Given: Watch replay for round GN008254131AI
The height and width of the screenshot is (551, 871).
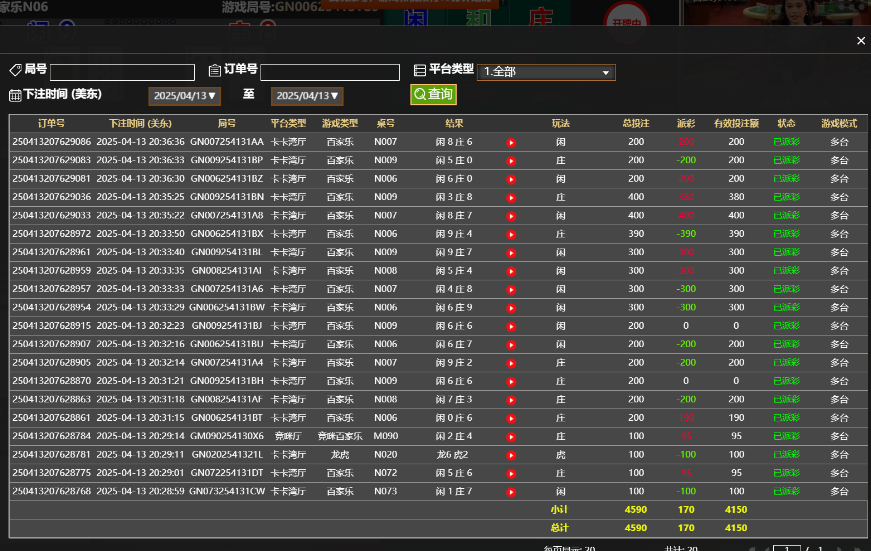Looking at the screenshot, I should tap(511, 271).
